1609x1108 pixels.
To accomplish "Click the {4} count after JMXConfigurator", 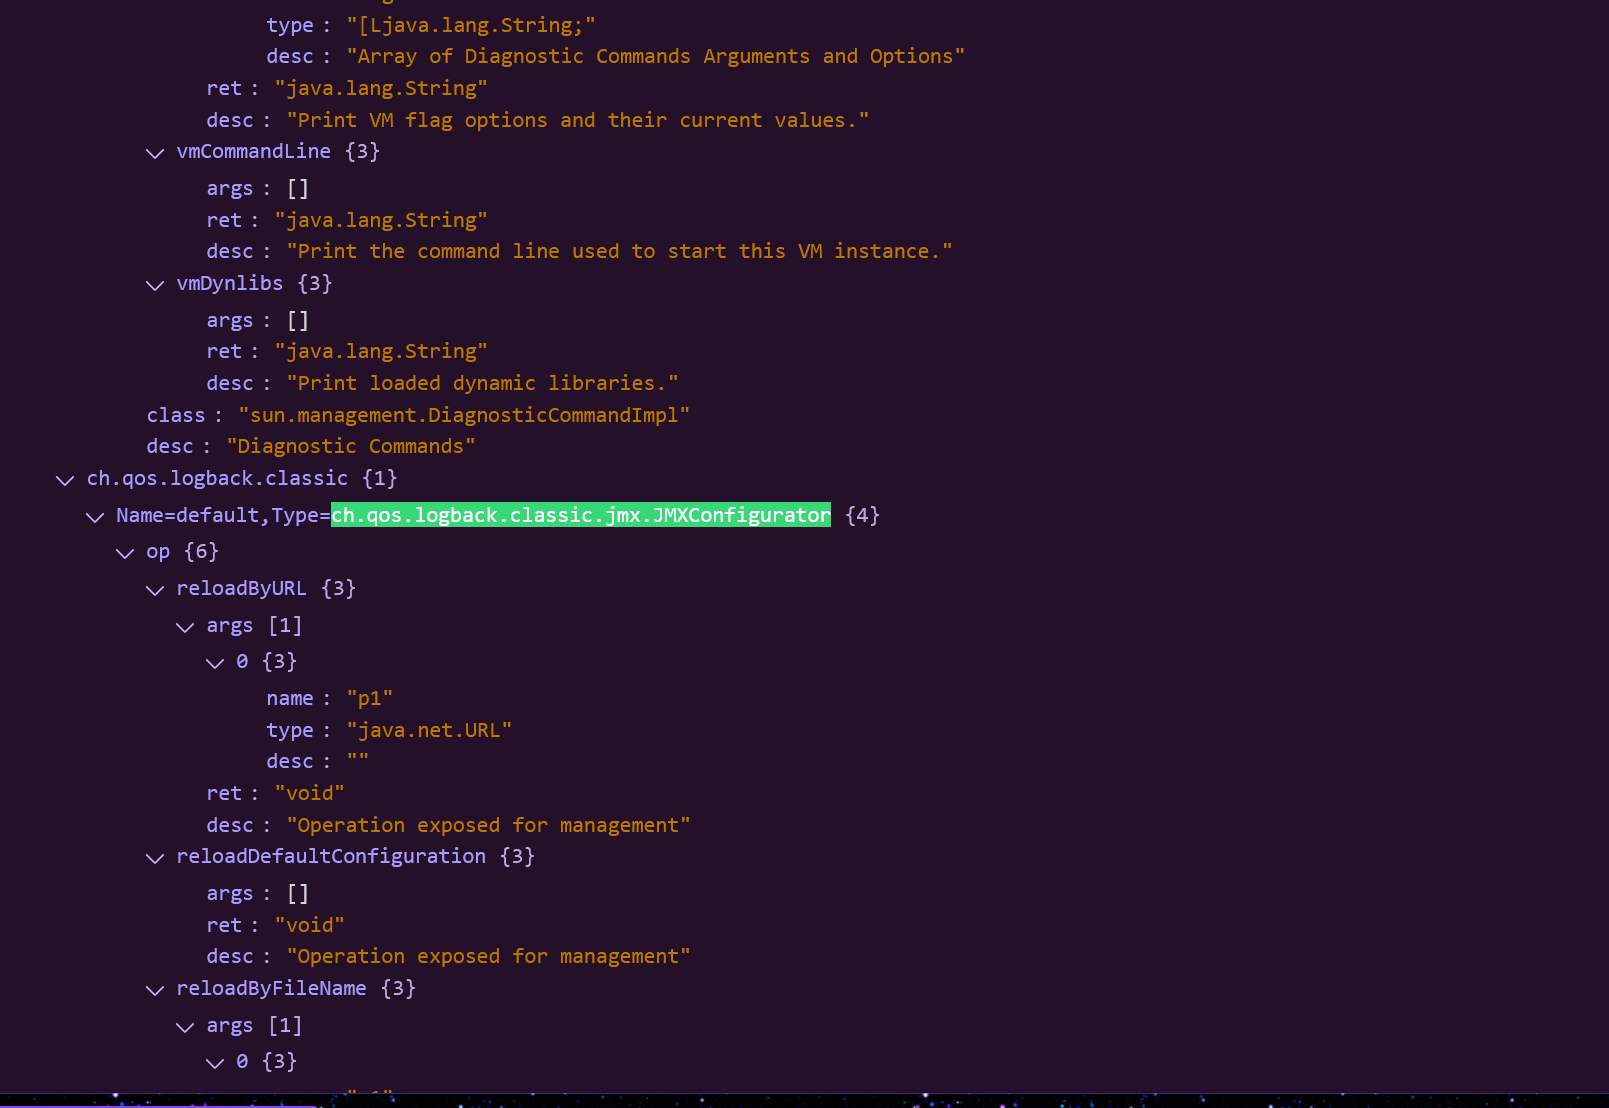I will coord(863,515).
